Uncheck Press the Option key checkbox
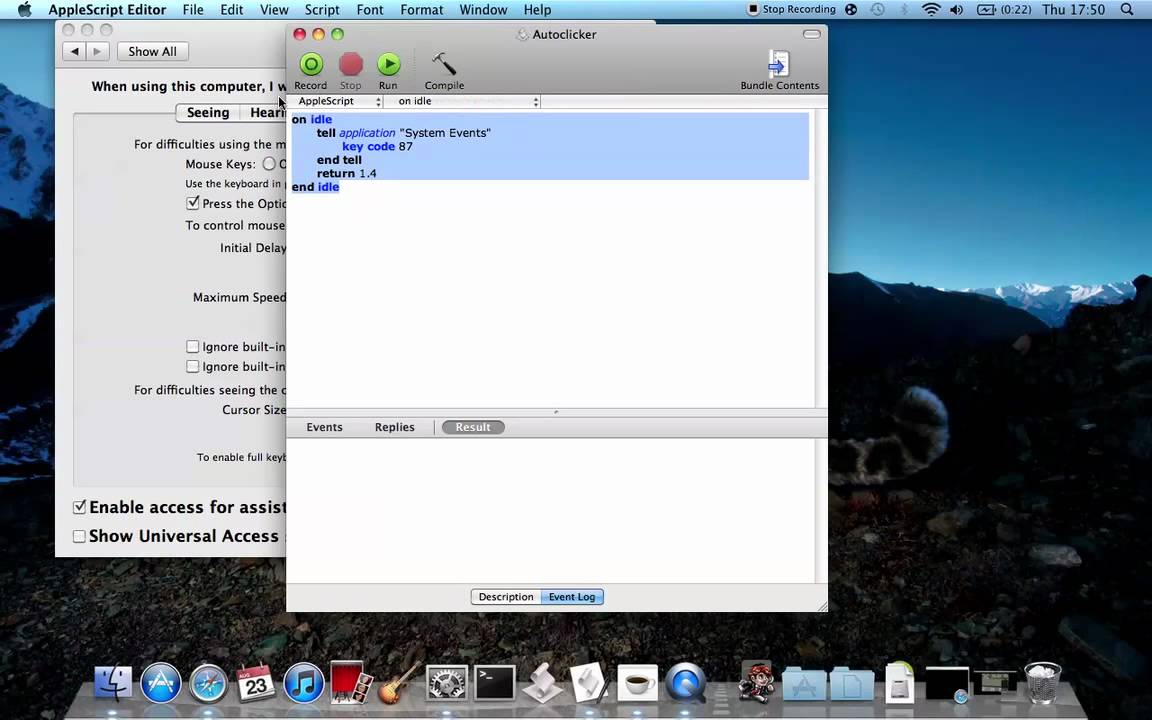The width and height of the screenshot is (1152, 720). [192, 203]
